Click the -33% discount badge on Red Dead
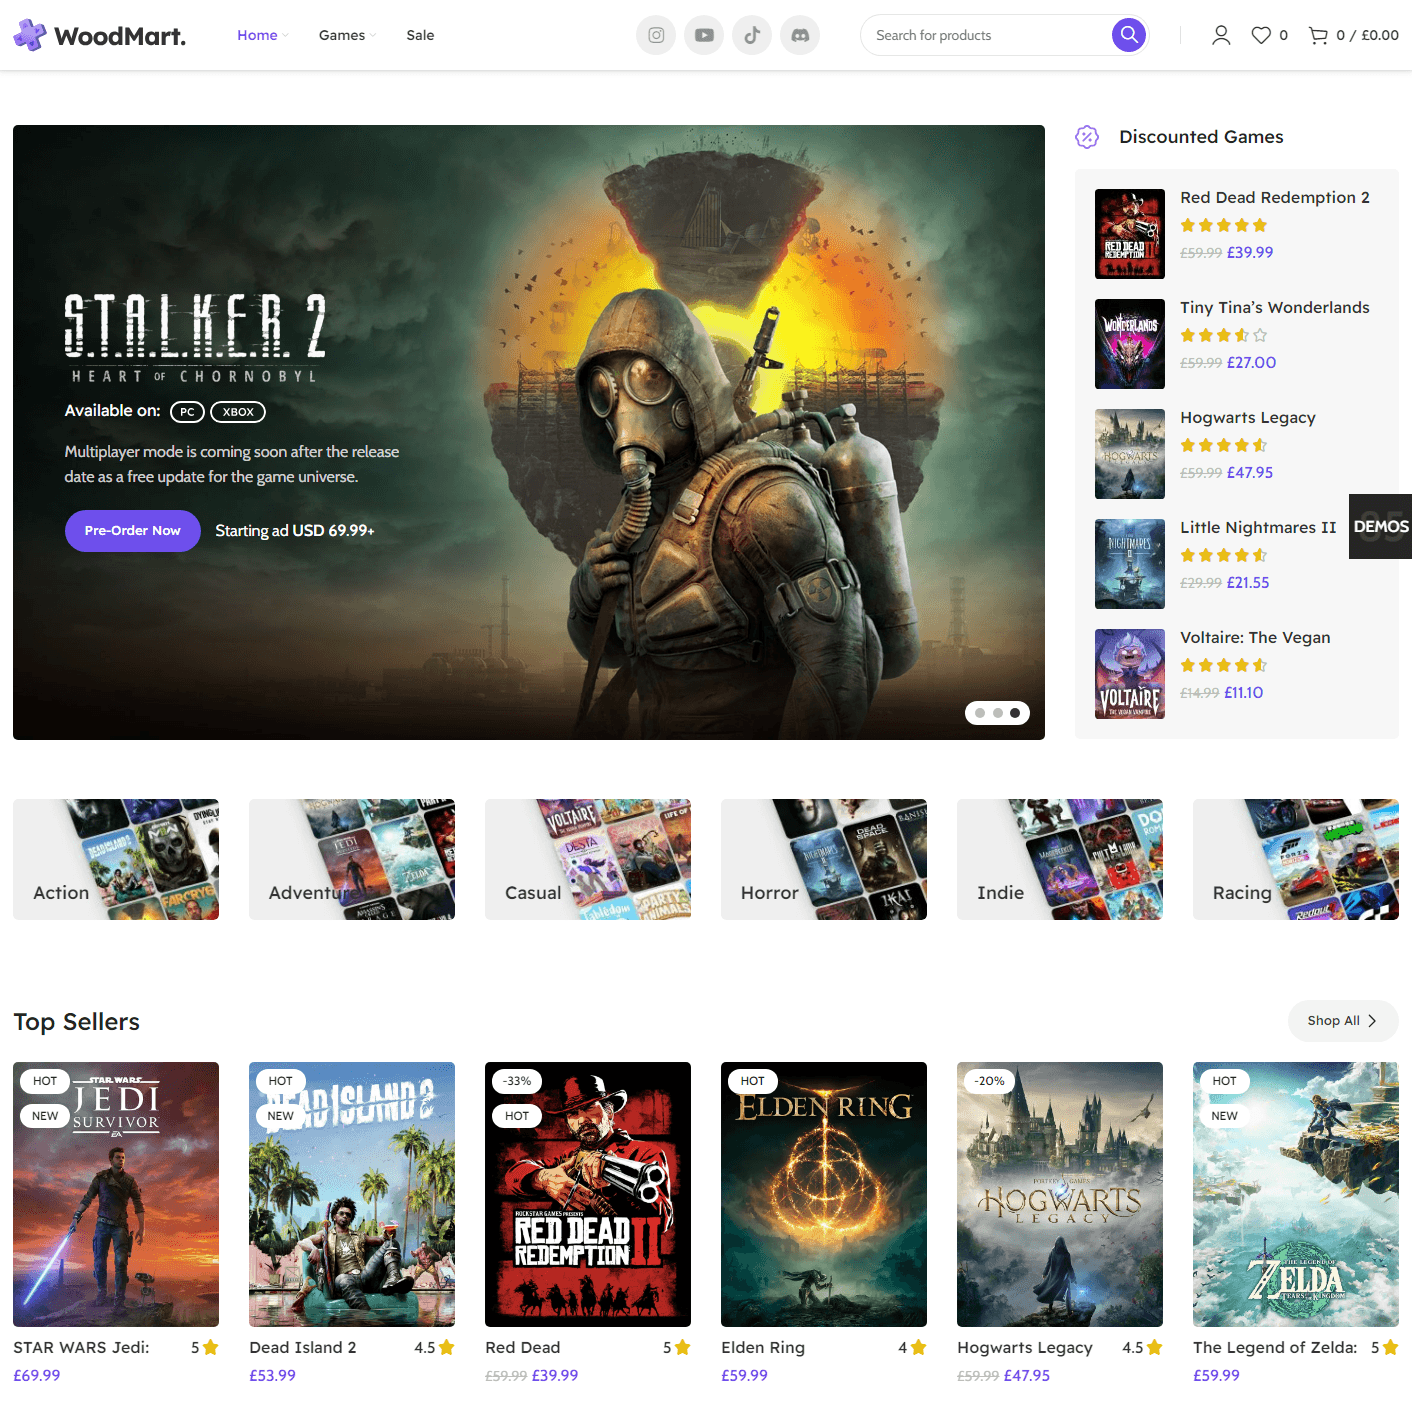Image resolution: width=1412 pixels, height=1423 pixels. [517, 1081]
